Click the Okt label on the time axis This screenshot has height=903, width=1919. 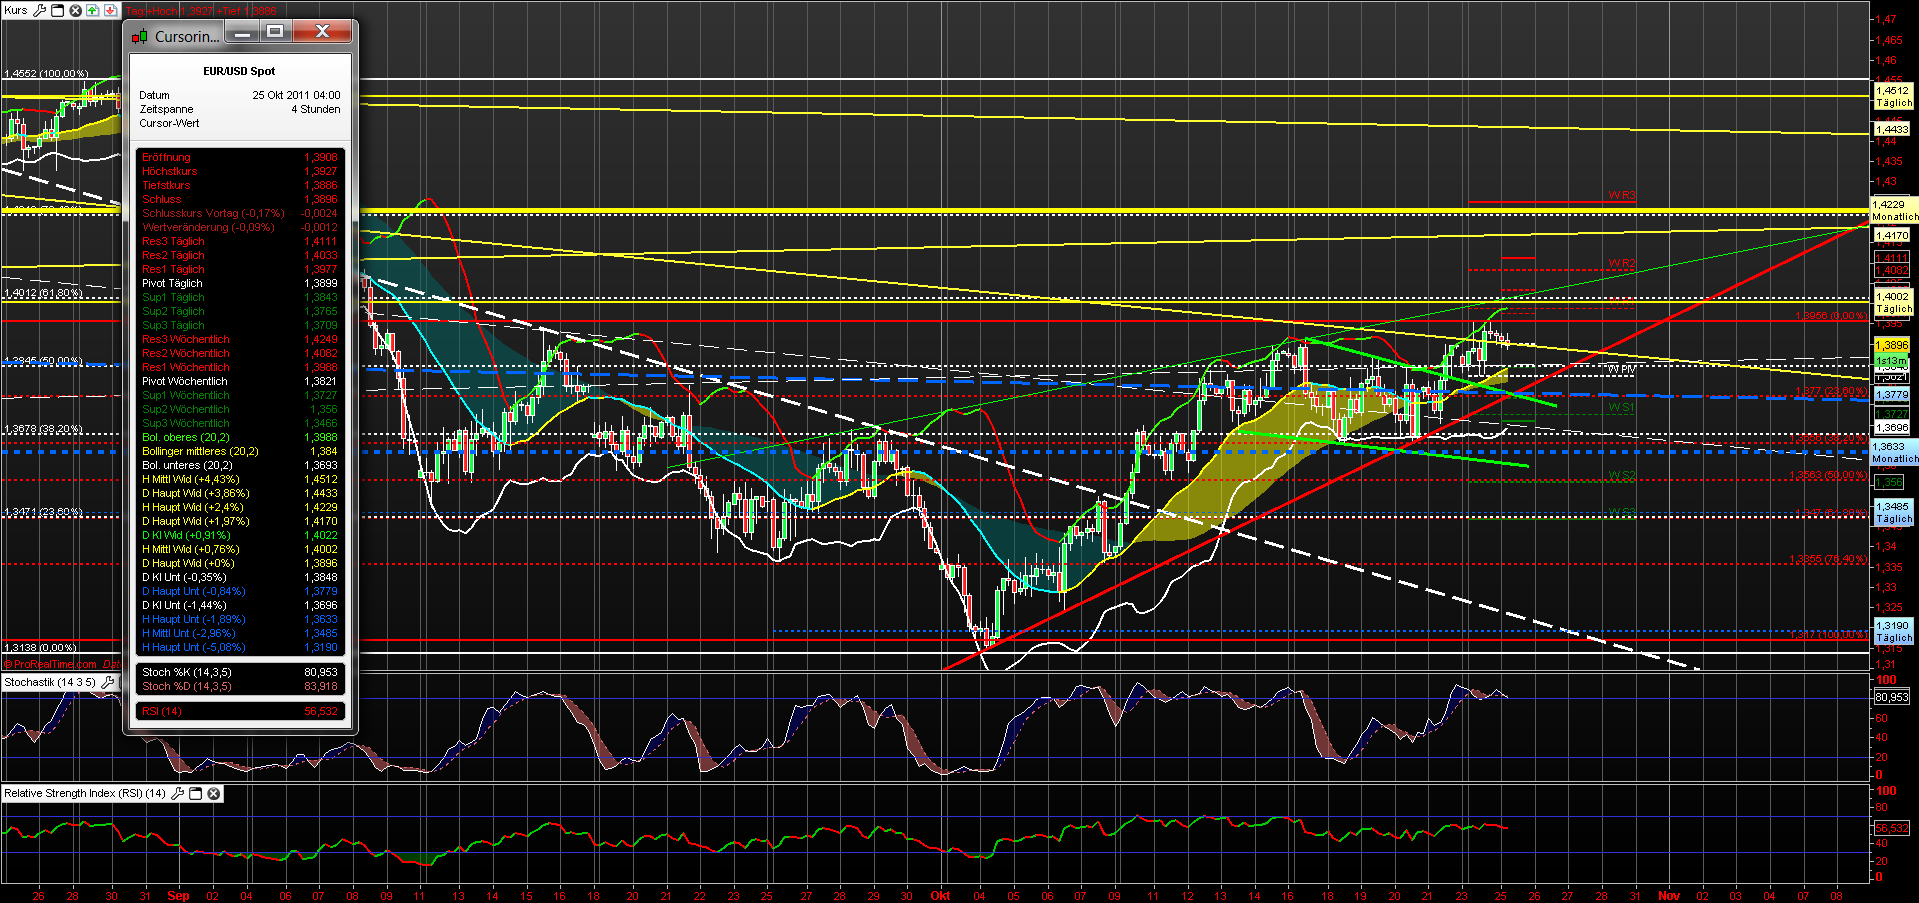coord(940,895)
